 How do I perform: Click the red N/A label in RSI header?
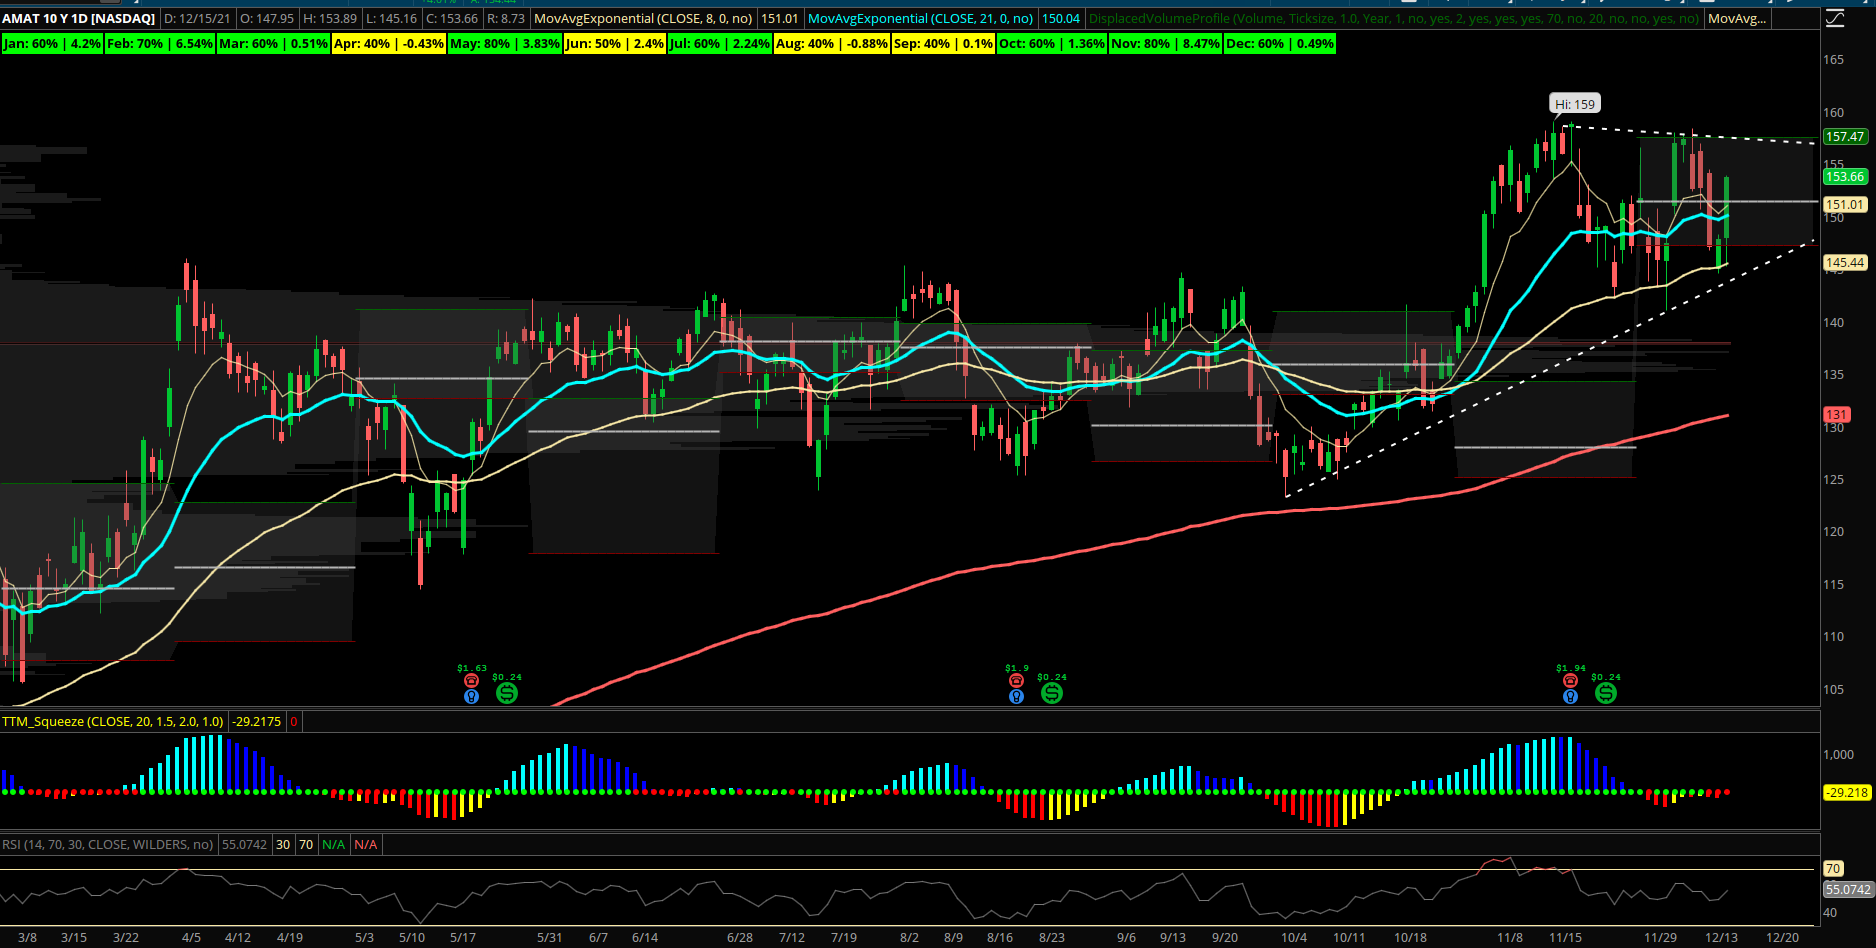coord(366,844)
